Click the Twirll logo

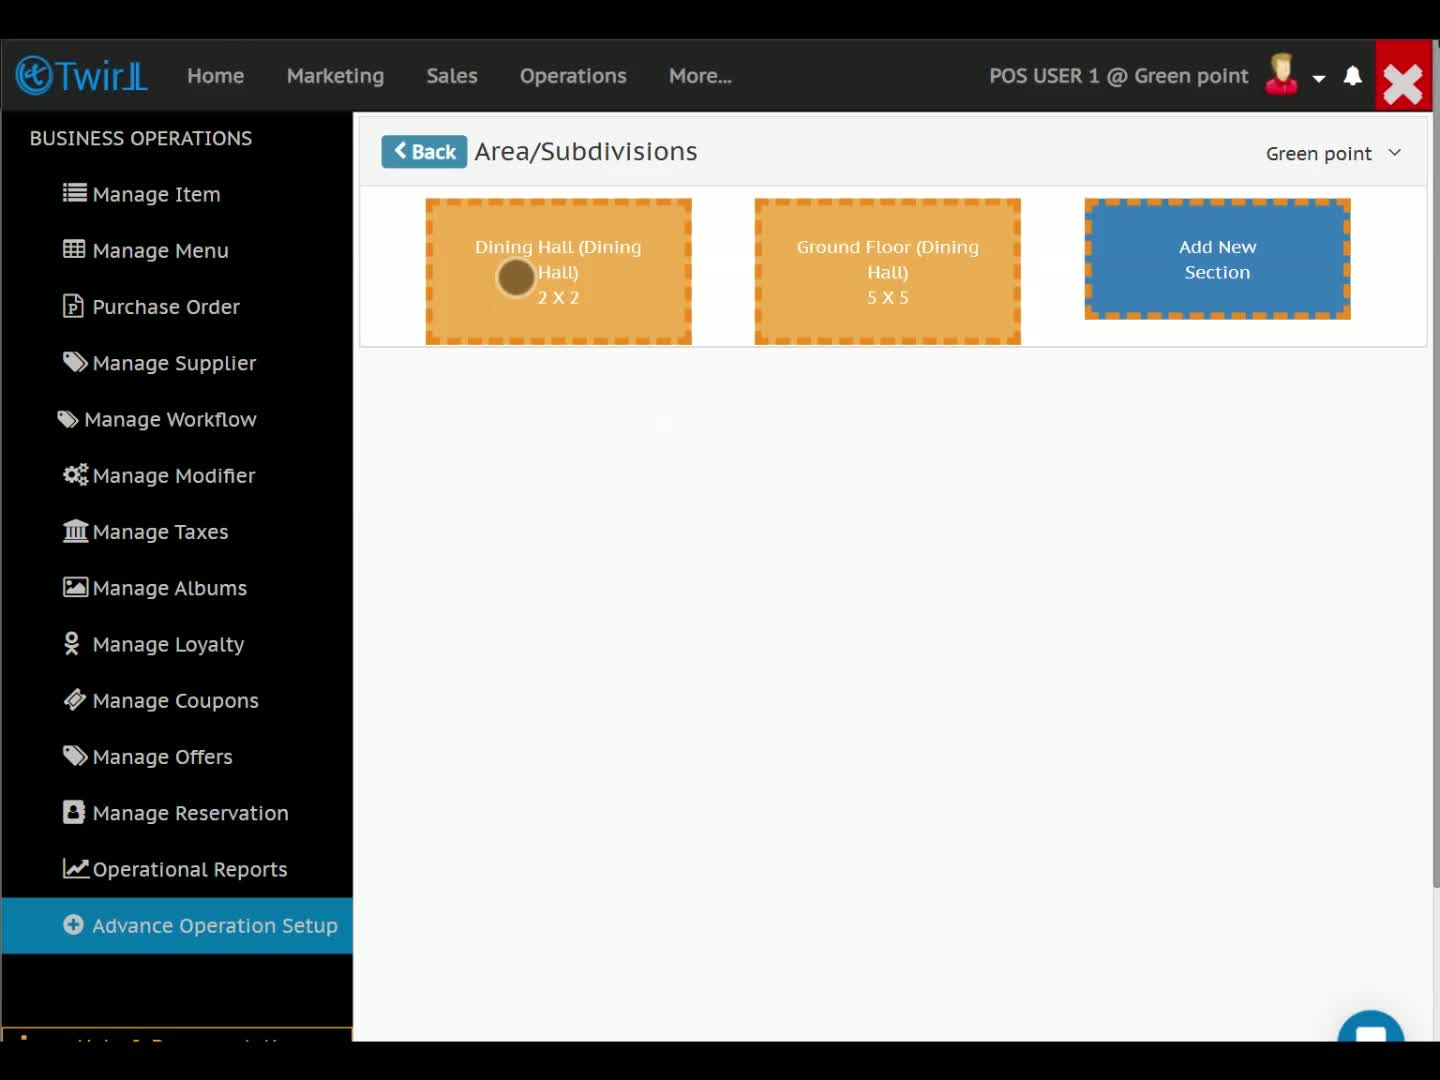click(82, 75)
